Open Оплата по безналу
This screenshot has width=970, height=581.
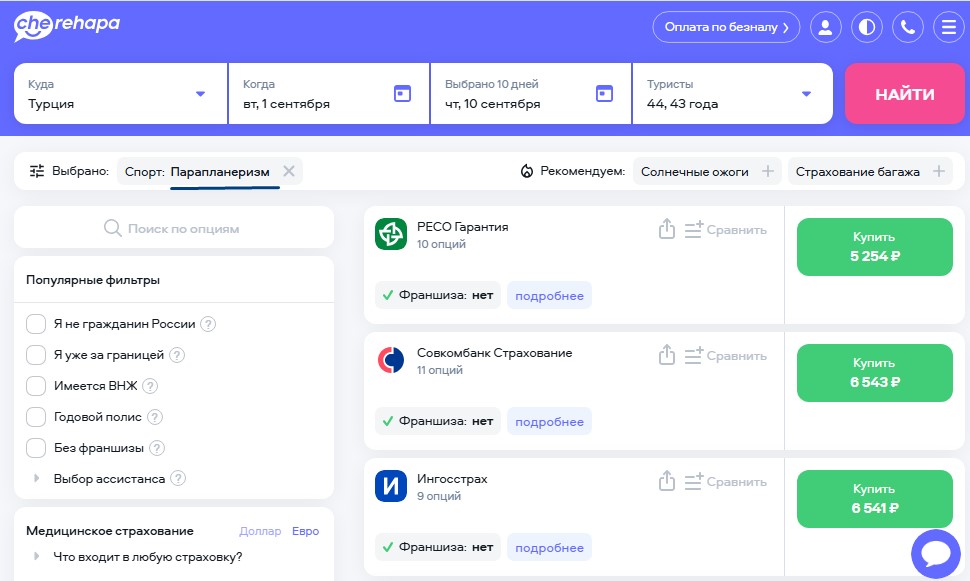(726, 27)
